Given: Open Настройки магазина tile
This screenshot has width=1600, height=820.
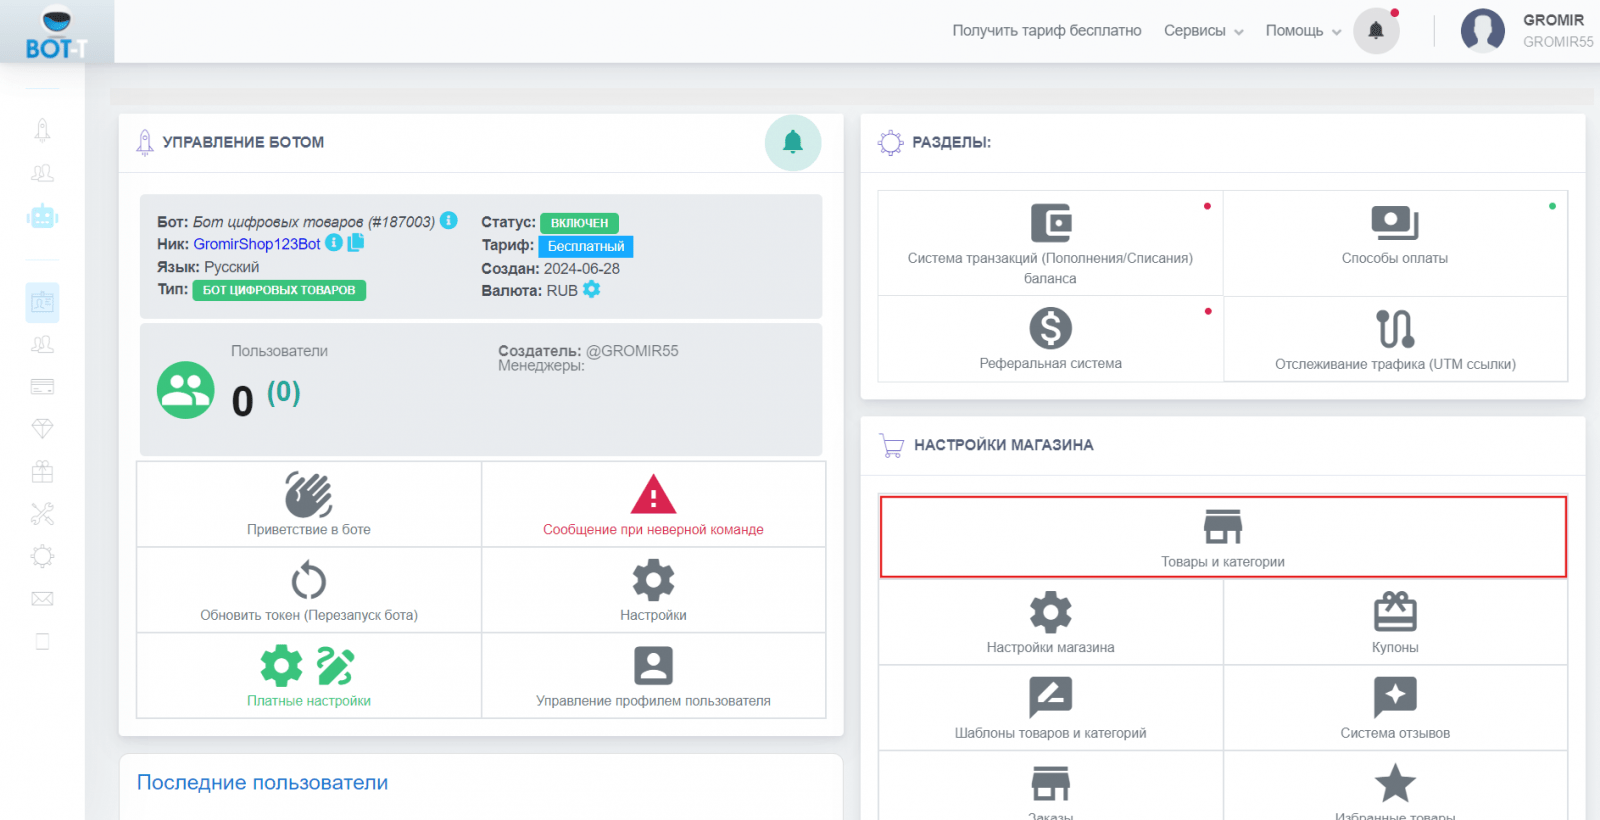Looking at the screenshot, I should 1050,622.
